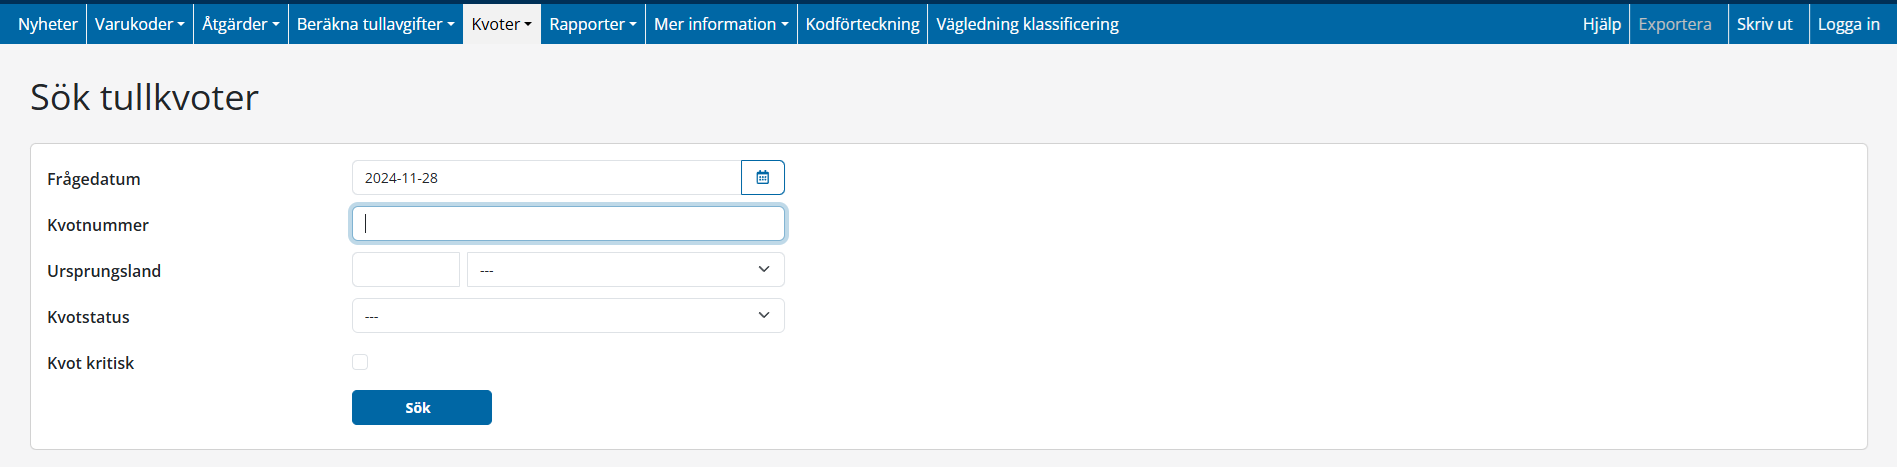Toggle the Kvot kritisk checkbox
This screenshot has height=467, width=1897.
[x=360, y=362]
